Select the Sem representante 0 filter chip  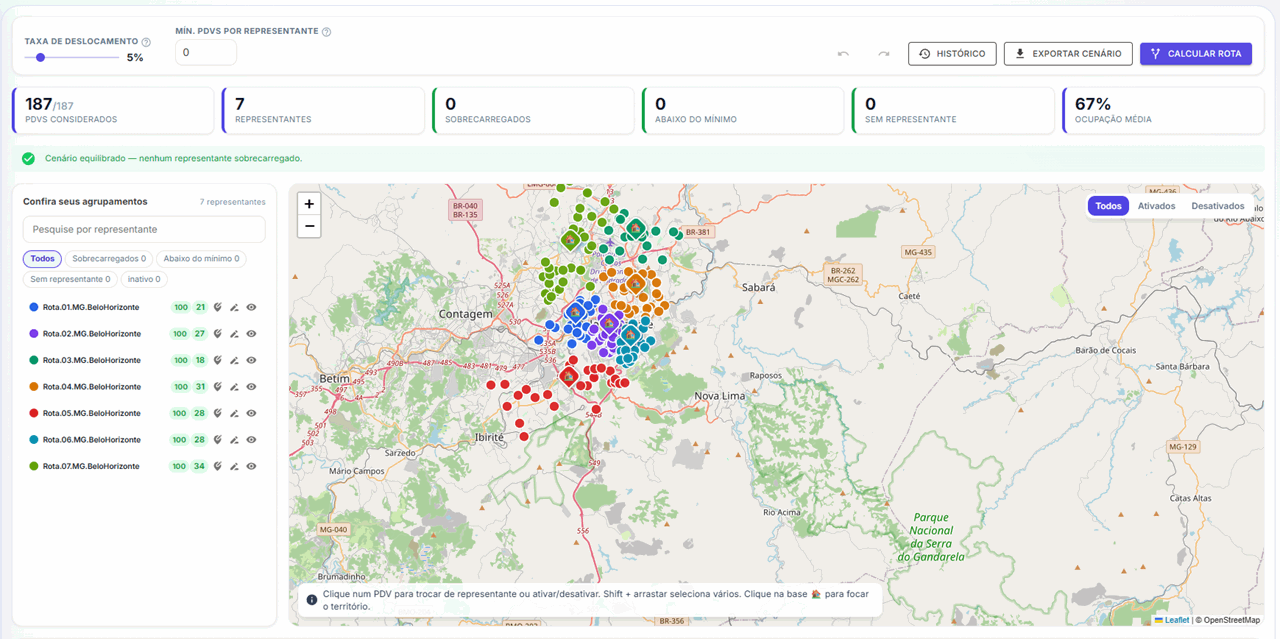click(70, 280)
